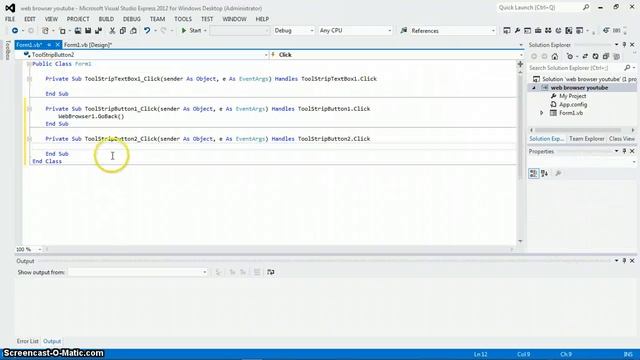Switch to the Form1.vb [Design] tab

(88, 45)
